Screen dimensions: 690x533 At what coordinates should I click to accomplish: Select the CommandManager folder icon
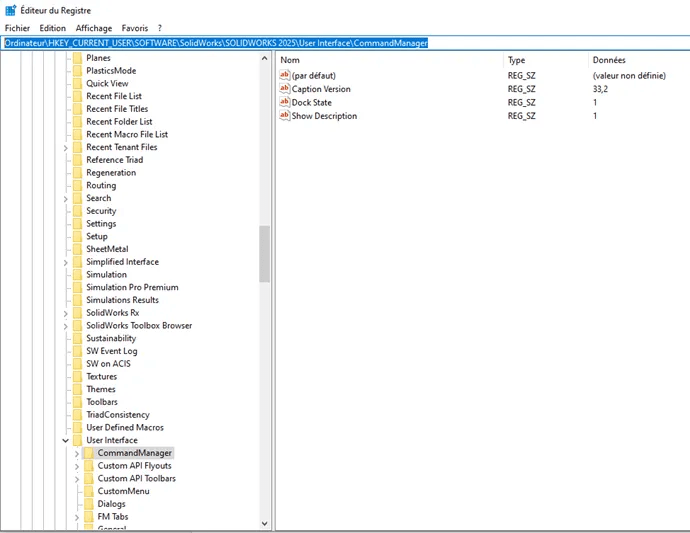(88, 453)
